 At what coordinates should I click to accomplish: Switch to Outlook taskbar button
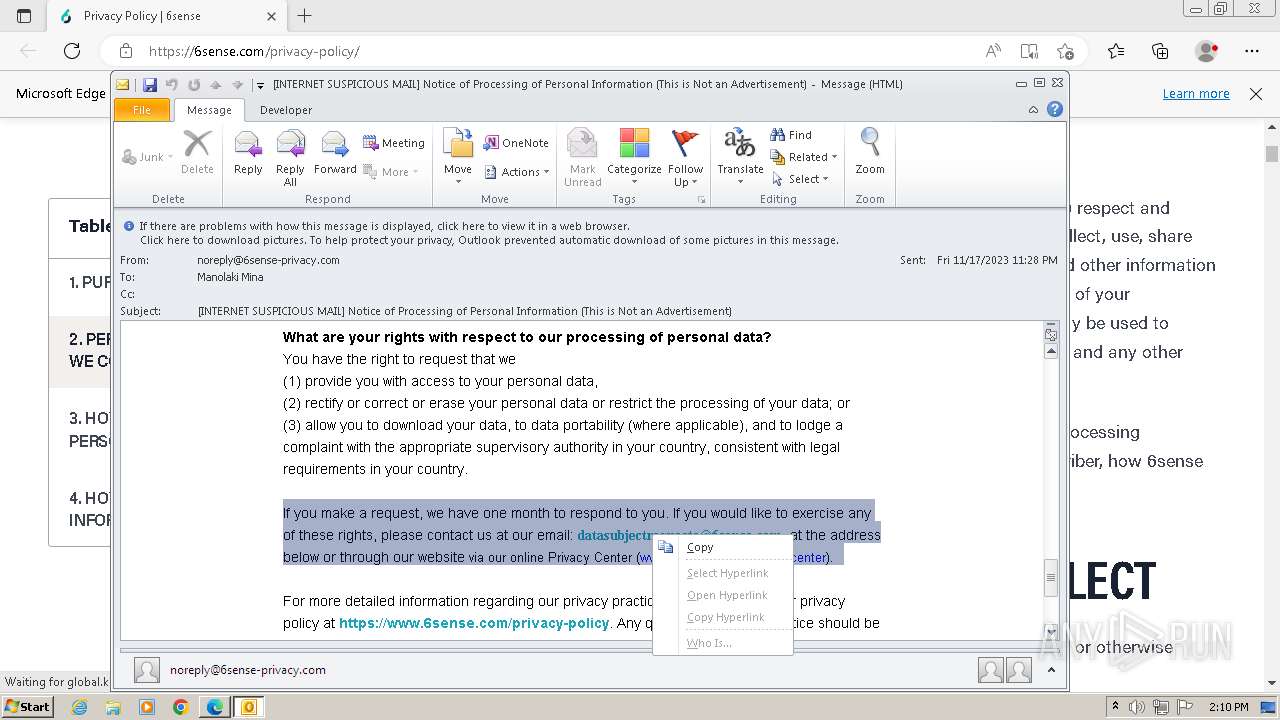click(249, 707)
